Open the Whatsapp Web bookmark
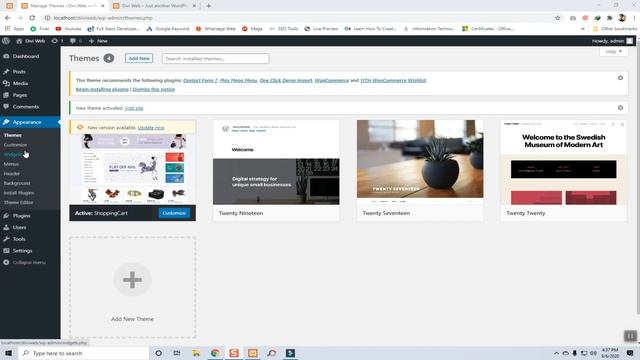 [x=216, y=29]
